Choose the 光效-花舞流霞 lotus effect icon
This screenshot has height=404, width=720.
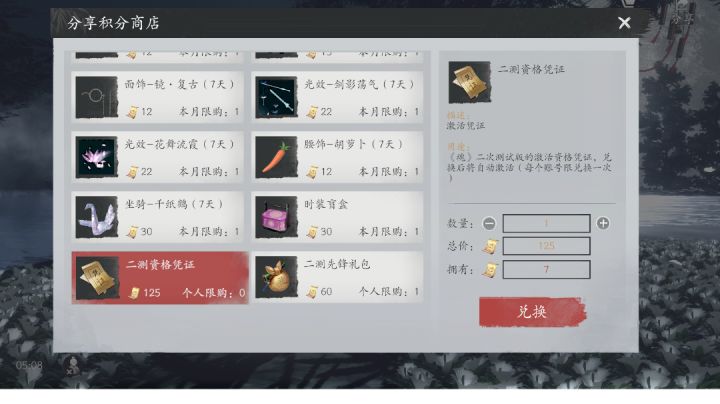coord(96,157)
